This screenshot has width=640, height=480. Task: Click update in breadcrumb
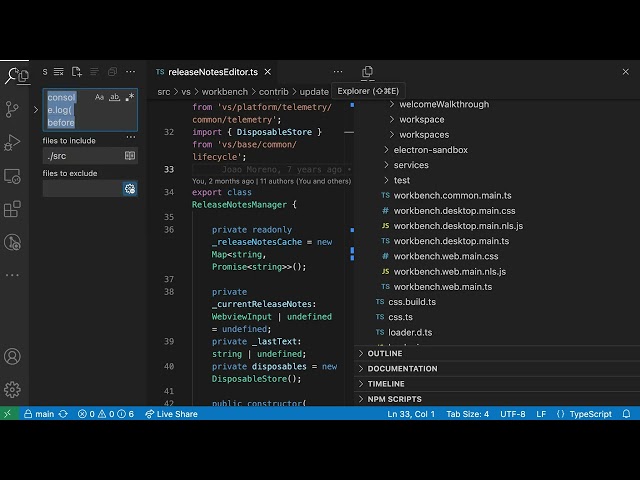click(x=314, y=92)
